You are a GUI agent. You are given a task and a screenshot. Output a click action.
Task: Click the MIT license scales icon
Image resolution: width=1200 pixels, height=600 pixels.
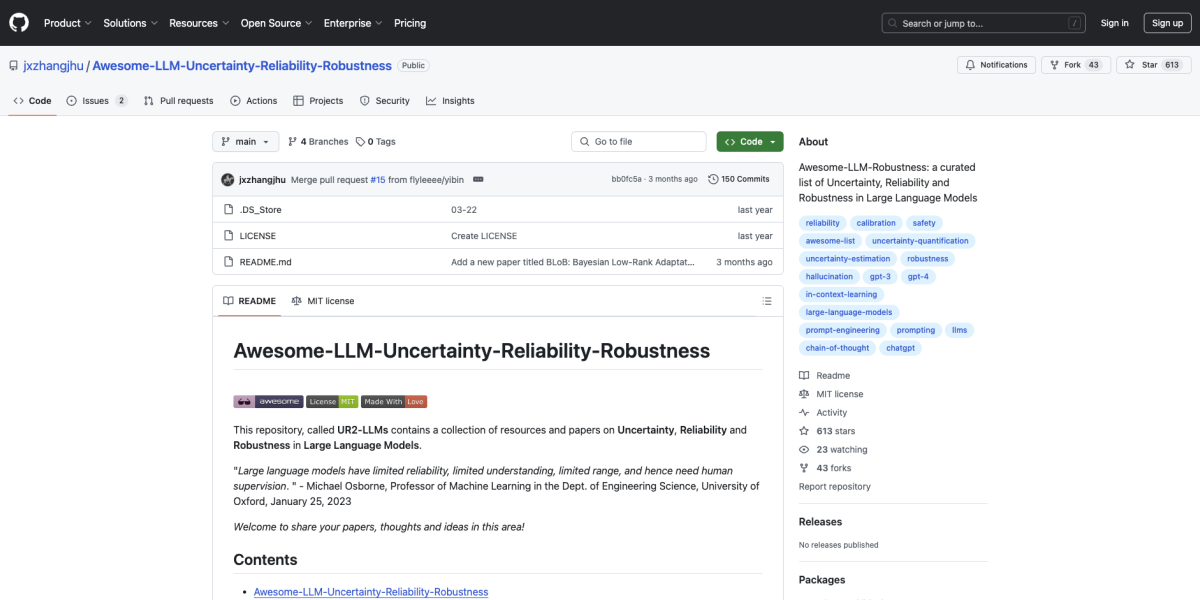tap(803, 393)
